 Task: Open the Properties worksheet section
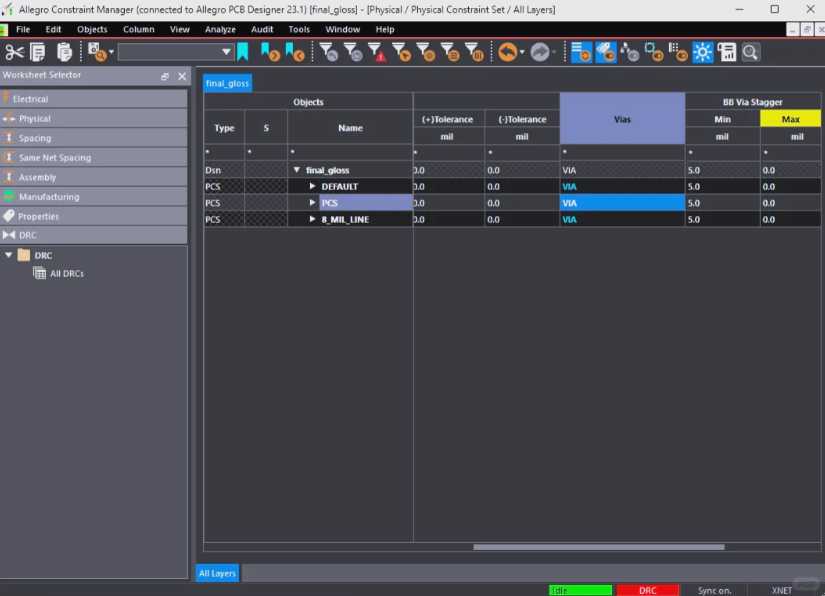(x=94, y=216)
